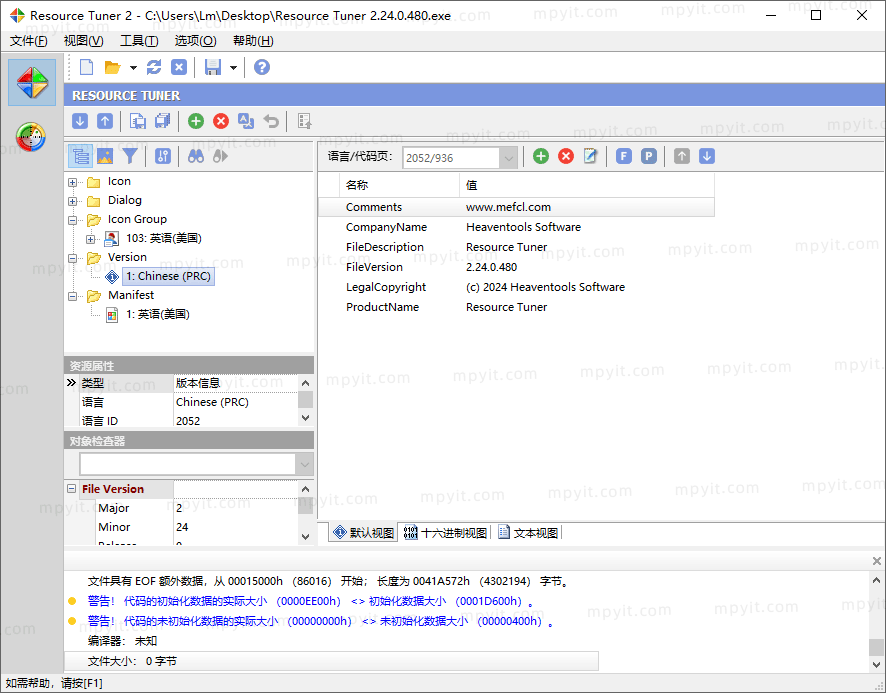Collapse the Manifest folder in the tree
This screenshot has height=693, width=886.
coord(72,296)
